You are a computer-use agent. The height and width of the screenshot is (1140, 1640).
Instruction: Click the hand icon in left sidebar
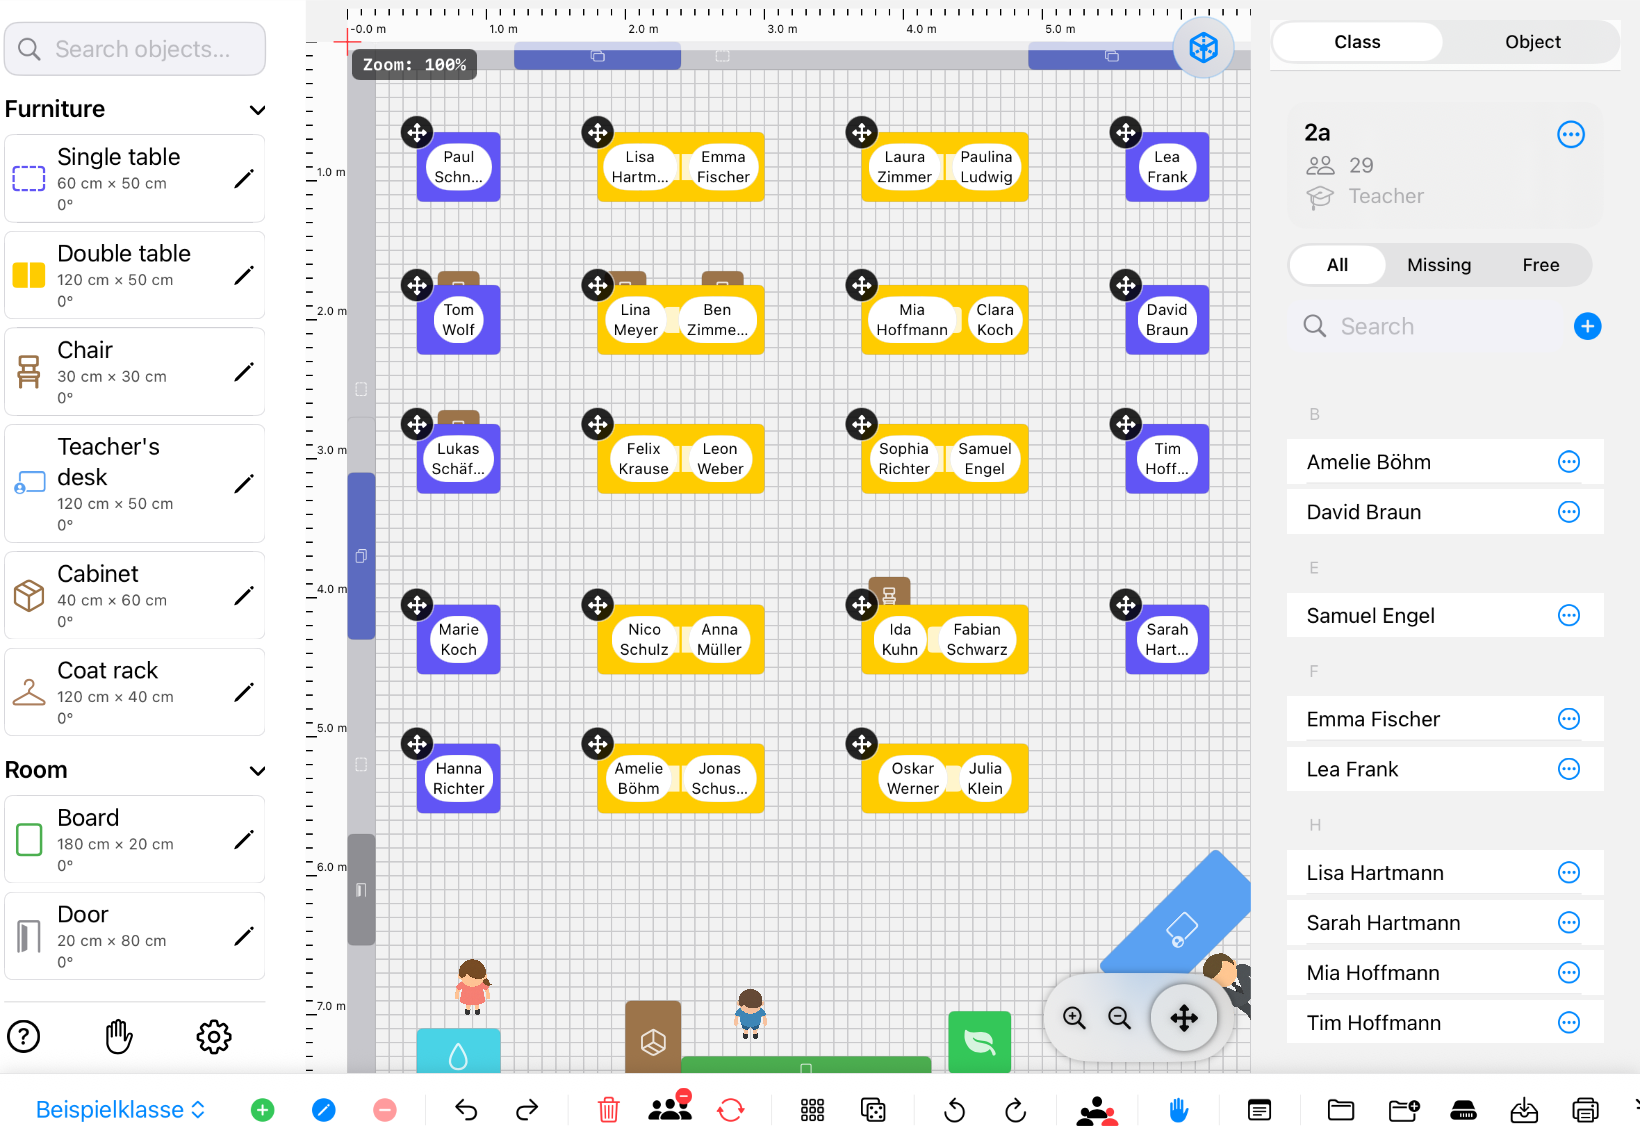(x=119, y=1036)
